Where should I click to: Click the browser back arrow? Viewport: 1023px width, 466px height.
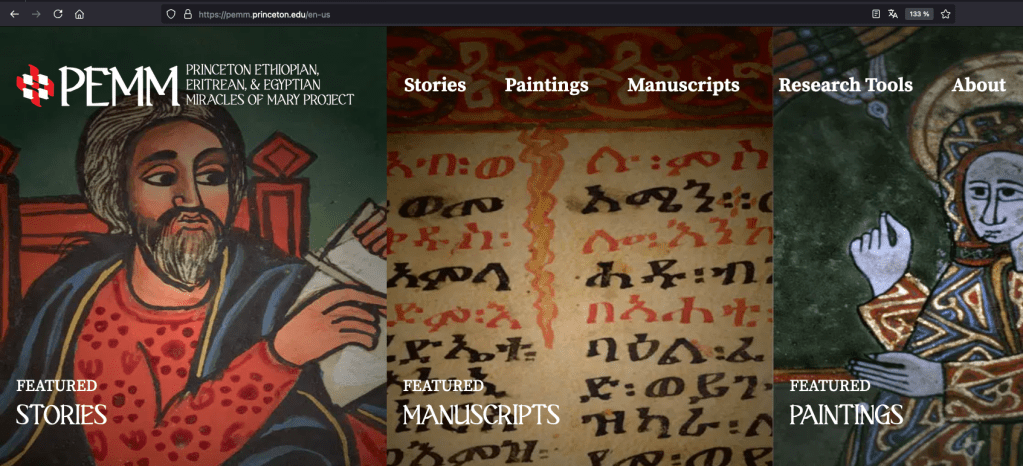[14, 14]
